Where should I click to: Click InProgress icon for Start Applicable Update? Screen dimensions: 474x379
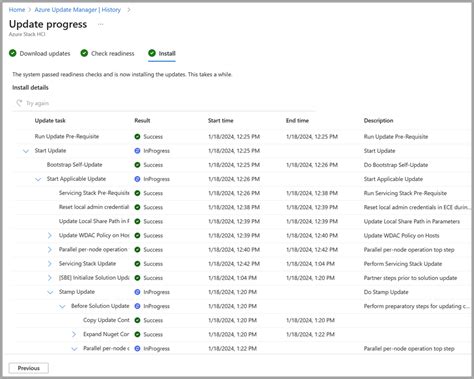(137, 179)
